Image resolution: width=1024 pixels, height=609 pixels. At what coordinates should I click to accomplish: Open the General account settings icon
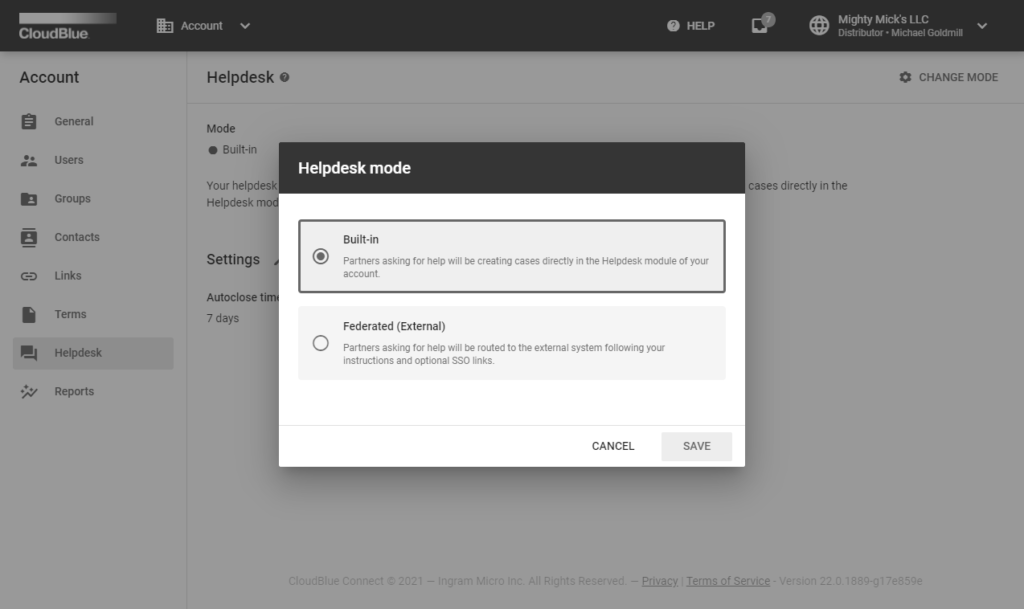pyautogui.click(x=31, y=121)
